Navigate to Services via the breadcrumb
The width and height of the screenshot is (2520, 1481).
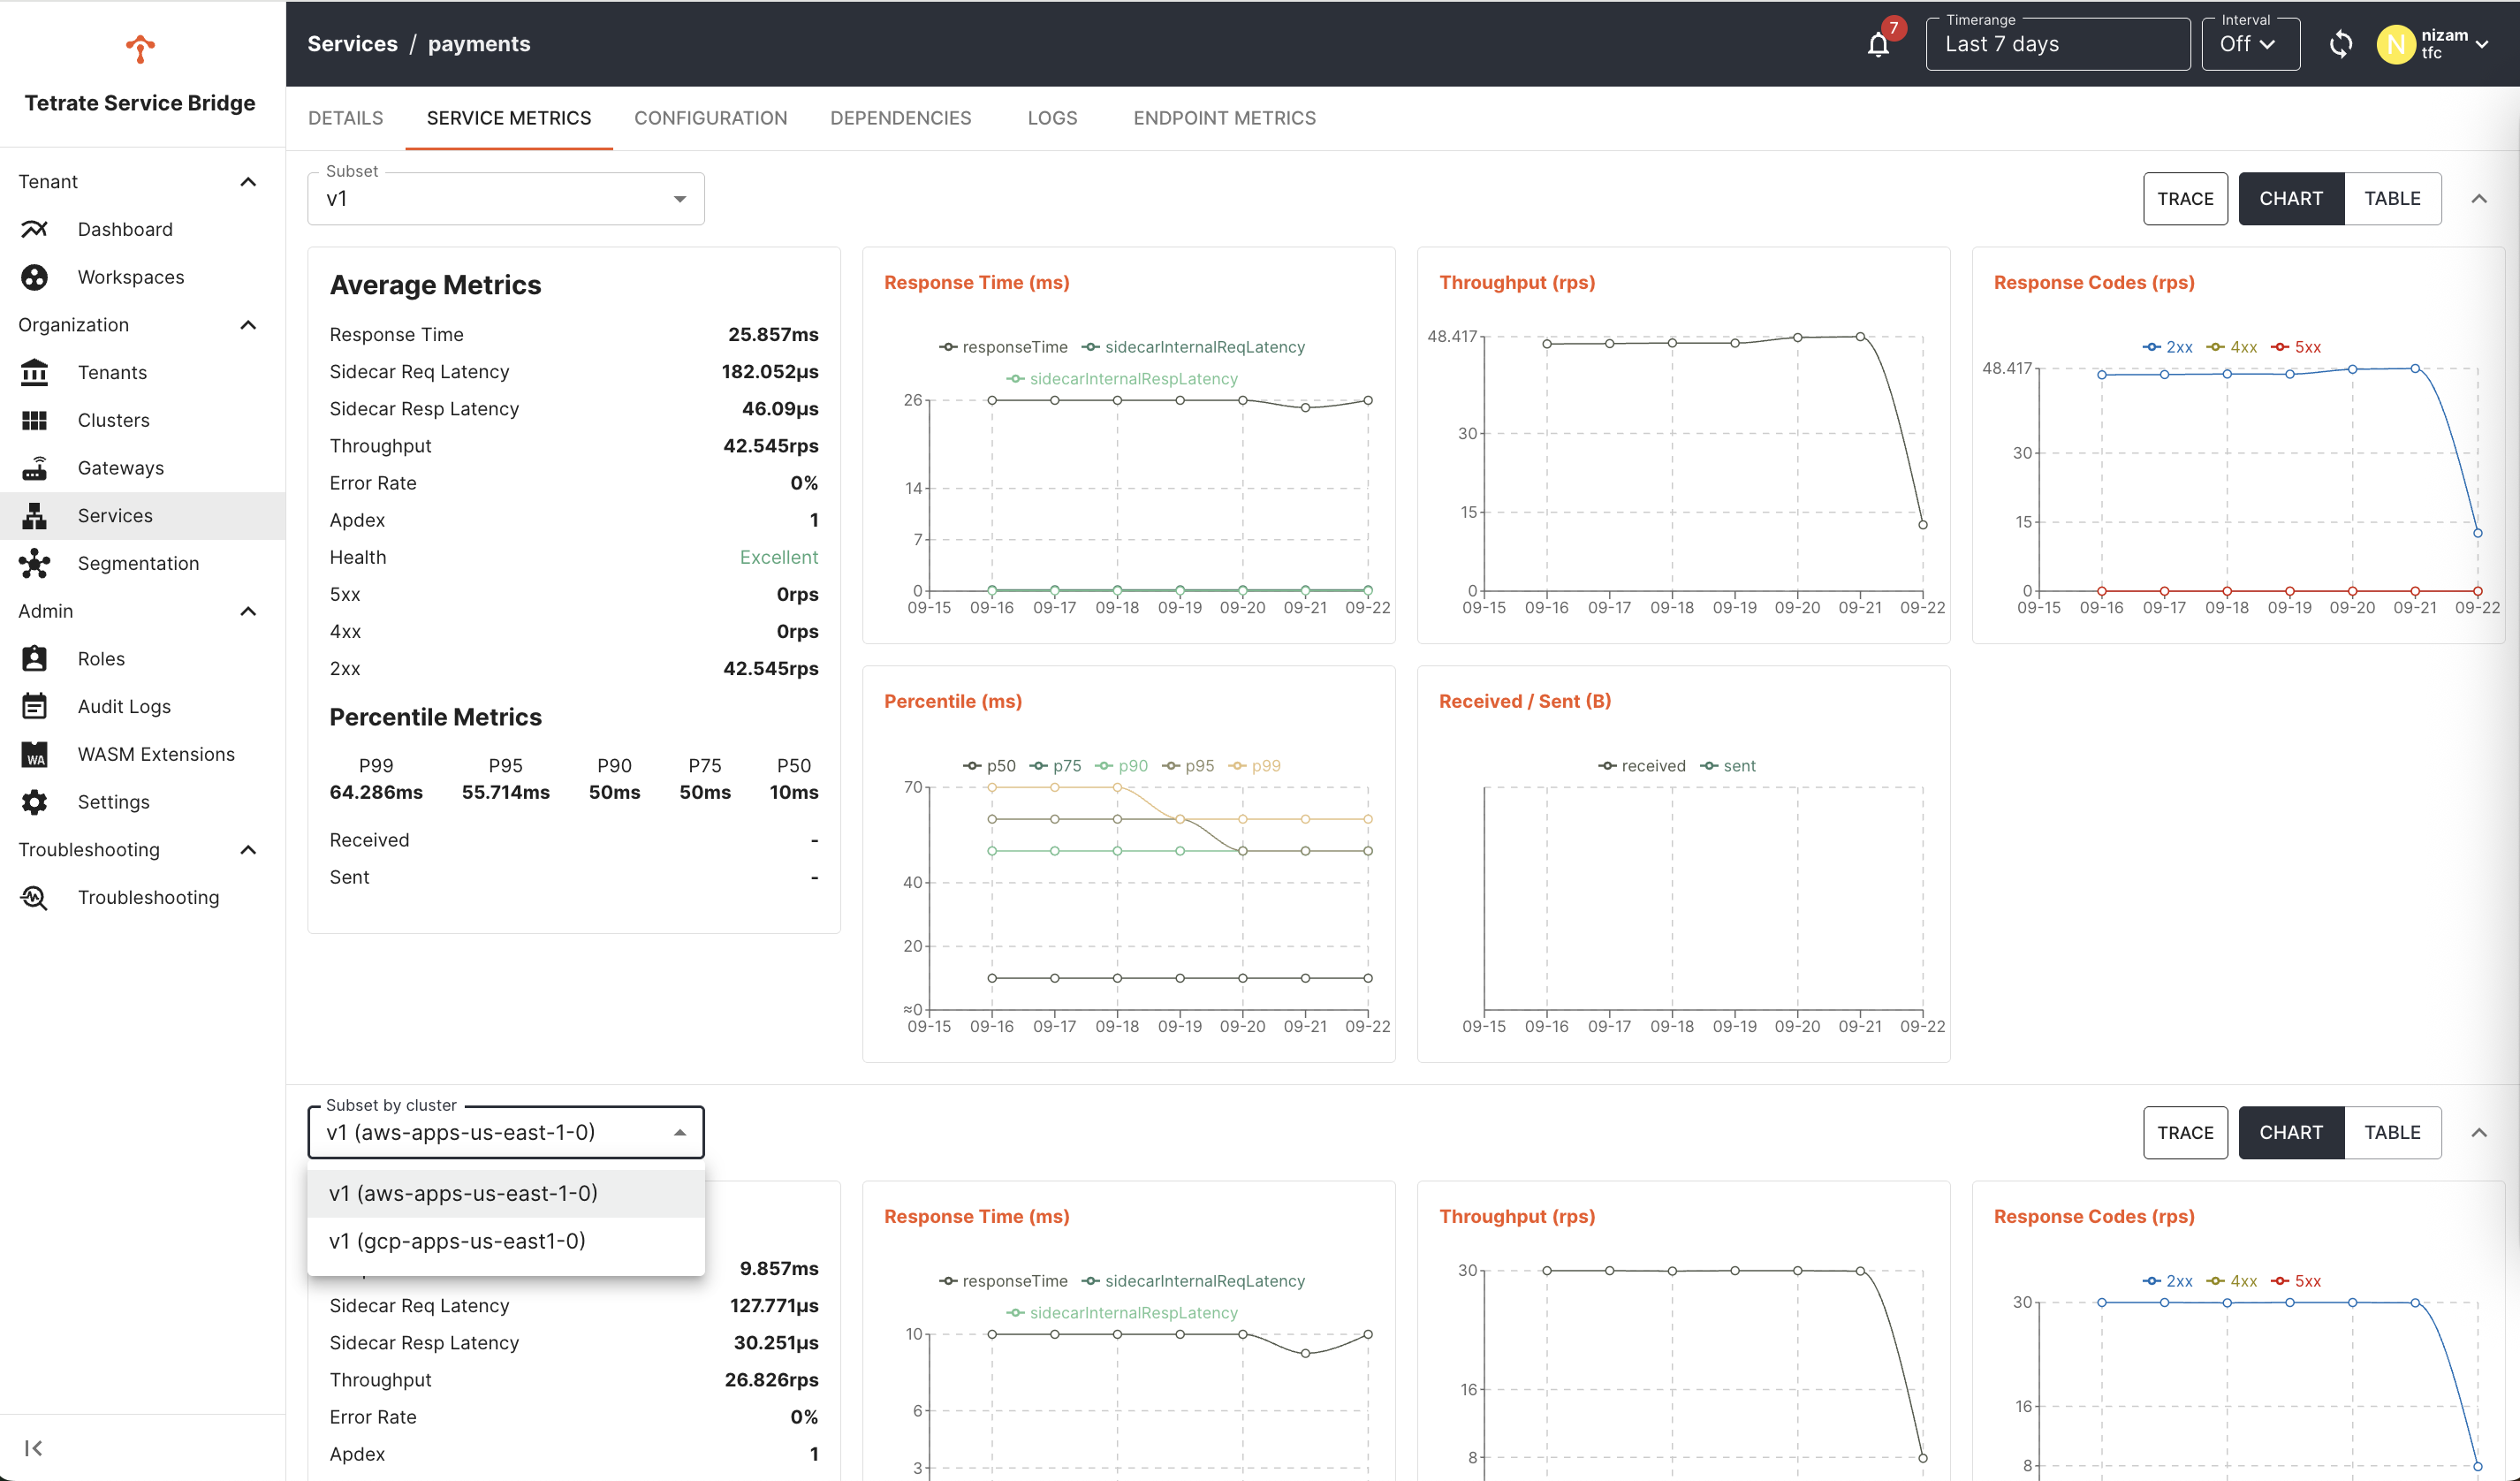(352, 43)
